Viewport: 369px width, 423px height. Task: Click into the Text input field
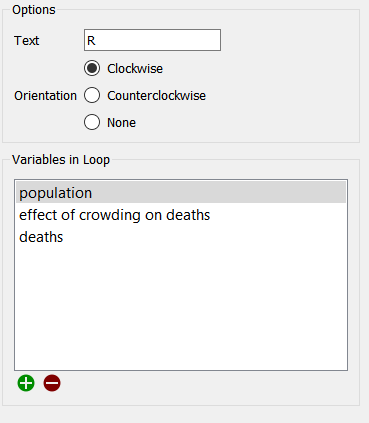pyautogui.click(x=152, y=40)
